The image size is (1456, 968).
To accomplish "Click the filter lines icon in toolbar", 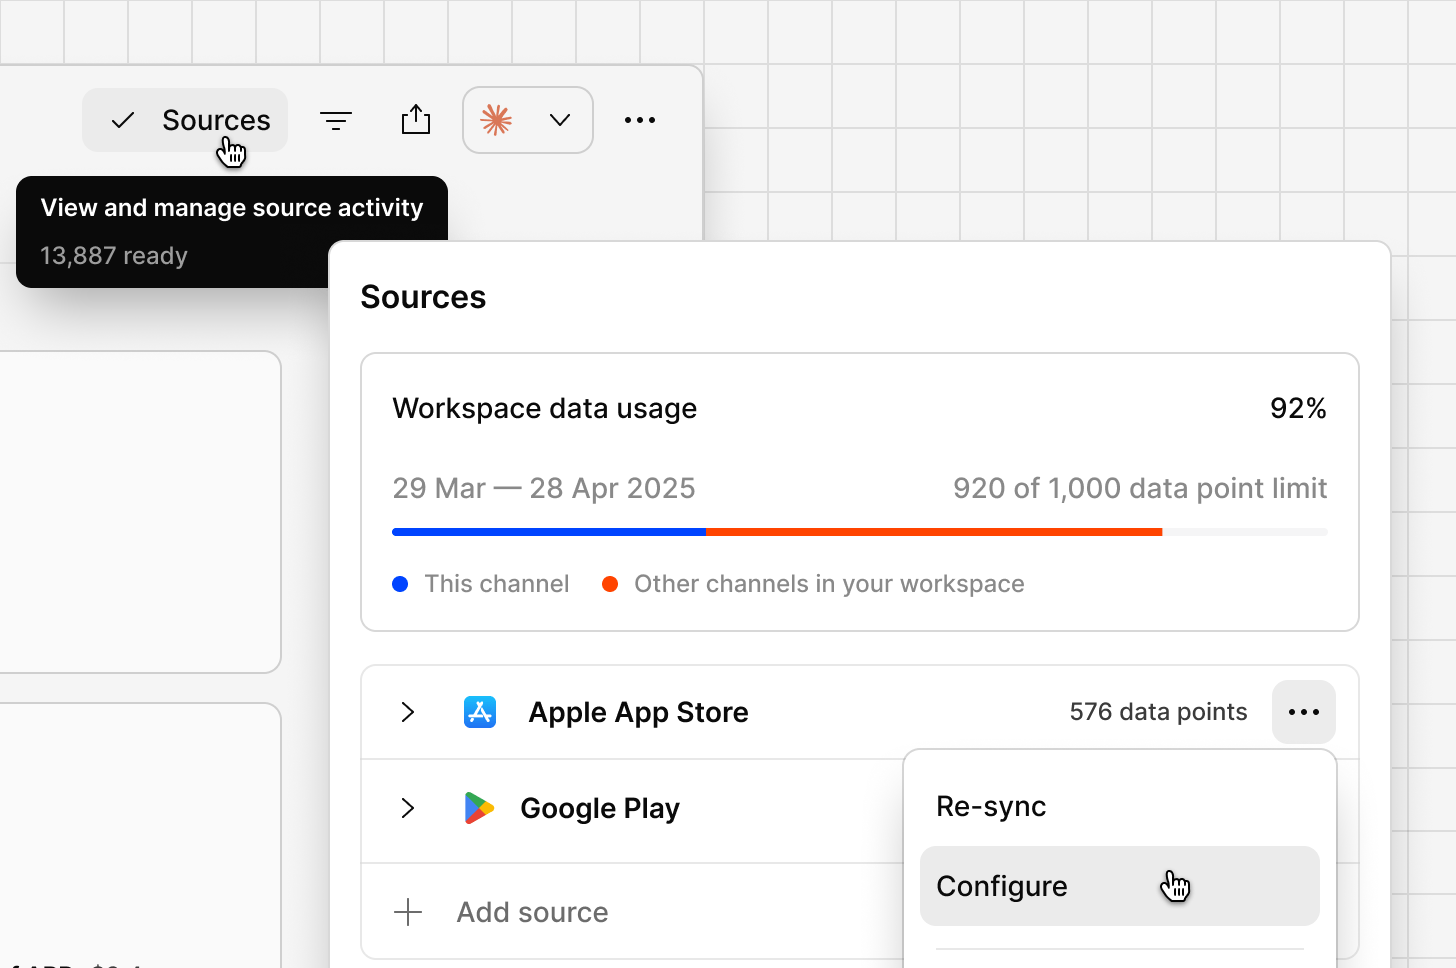I will [336, 121].
